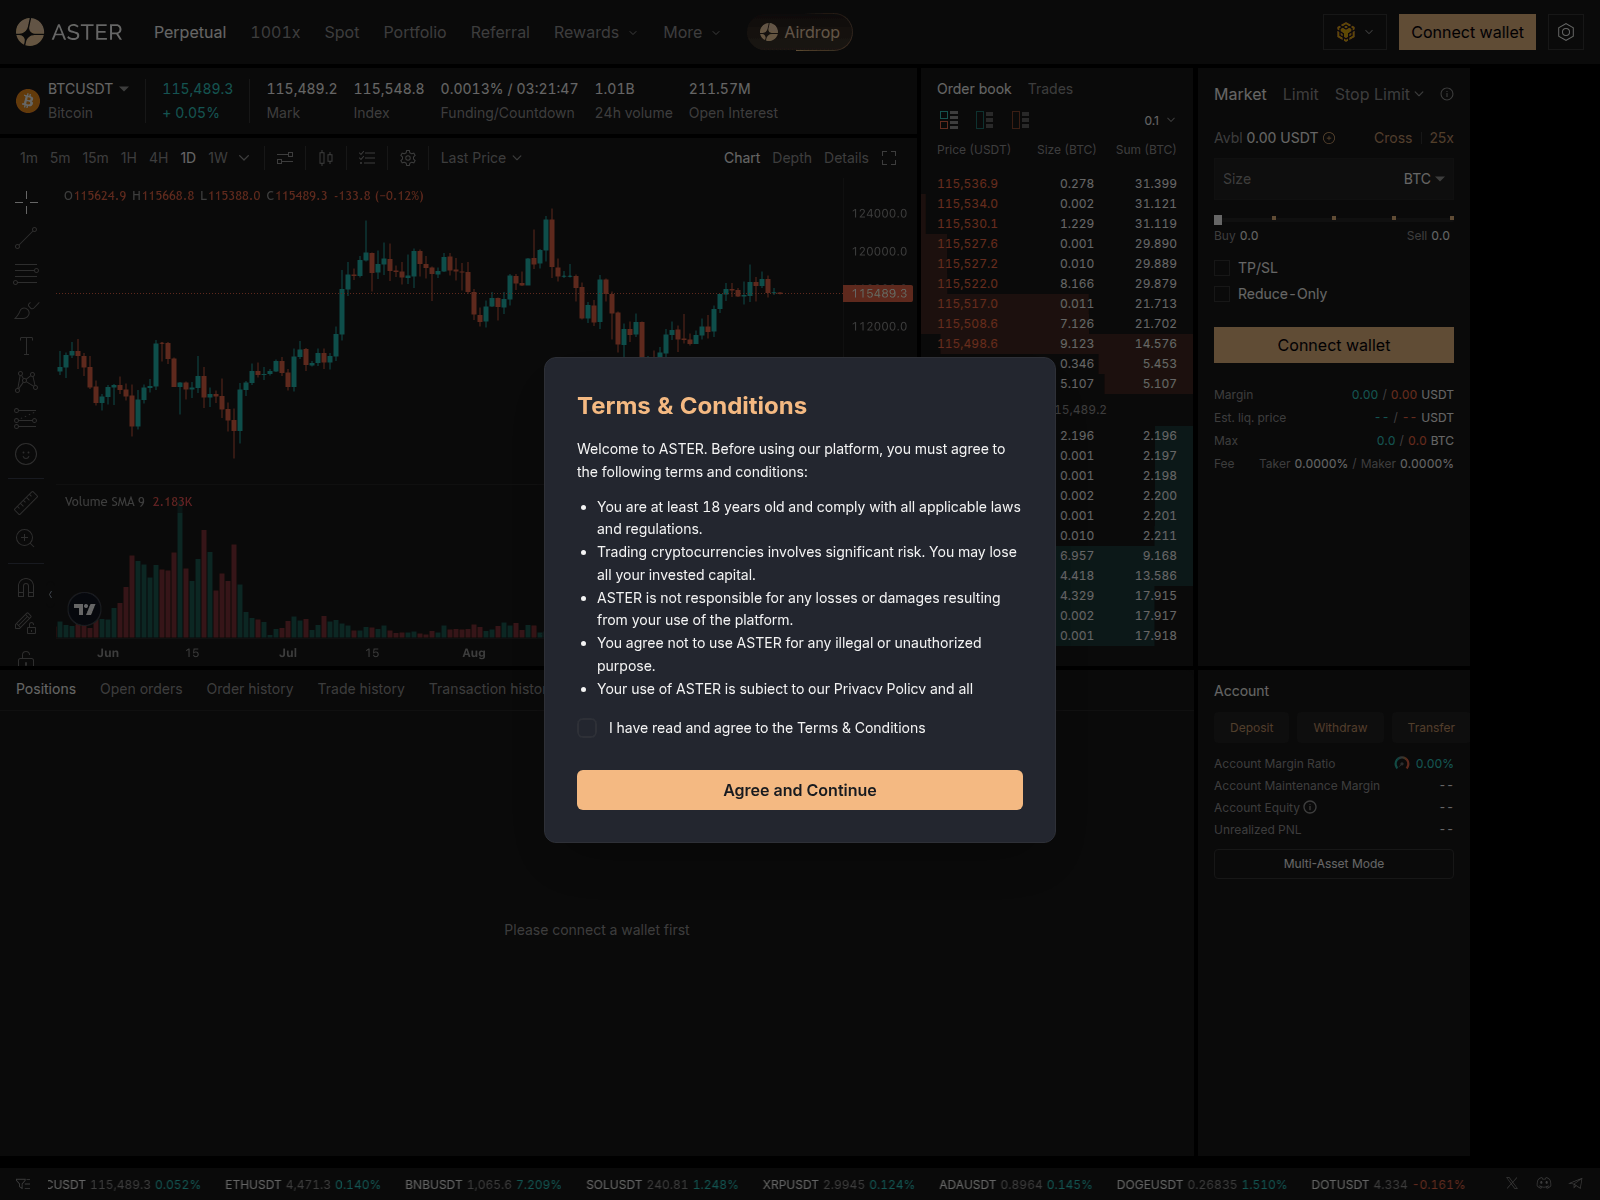Open the BNB chain network dropdown
The width and height of the screenshot is (1600, 1200).
(1355, 32)
